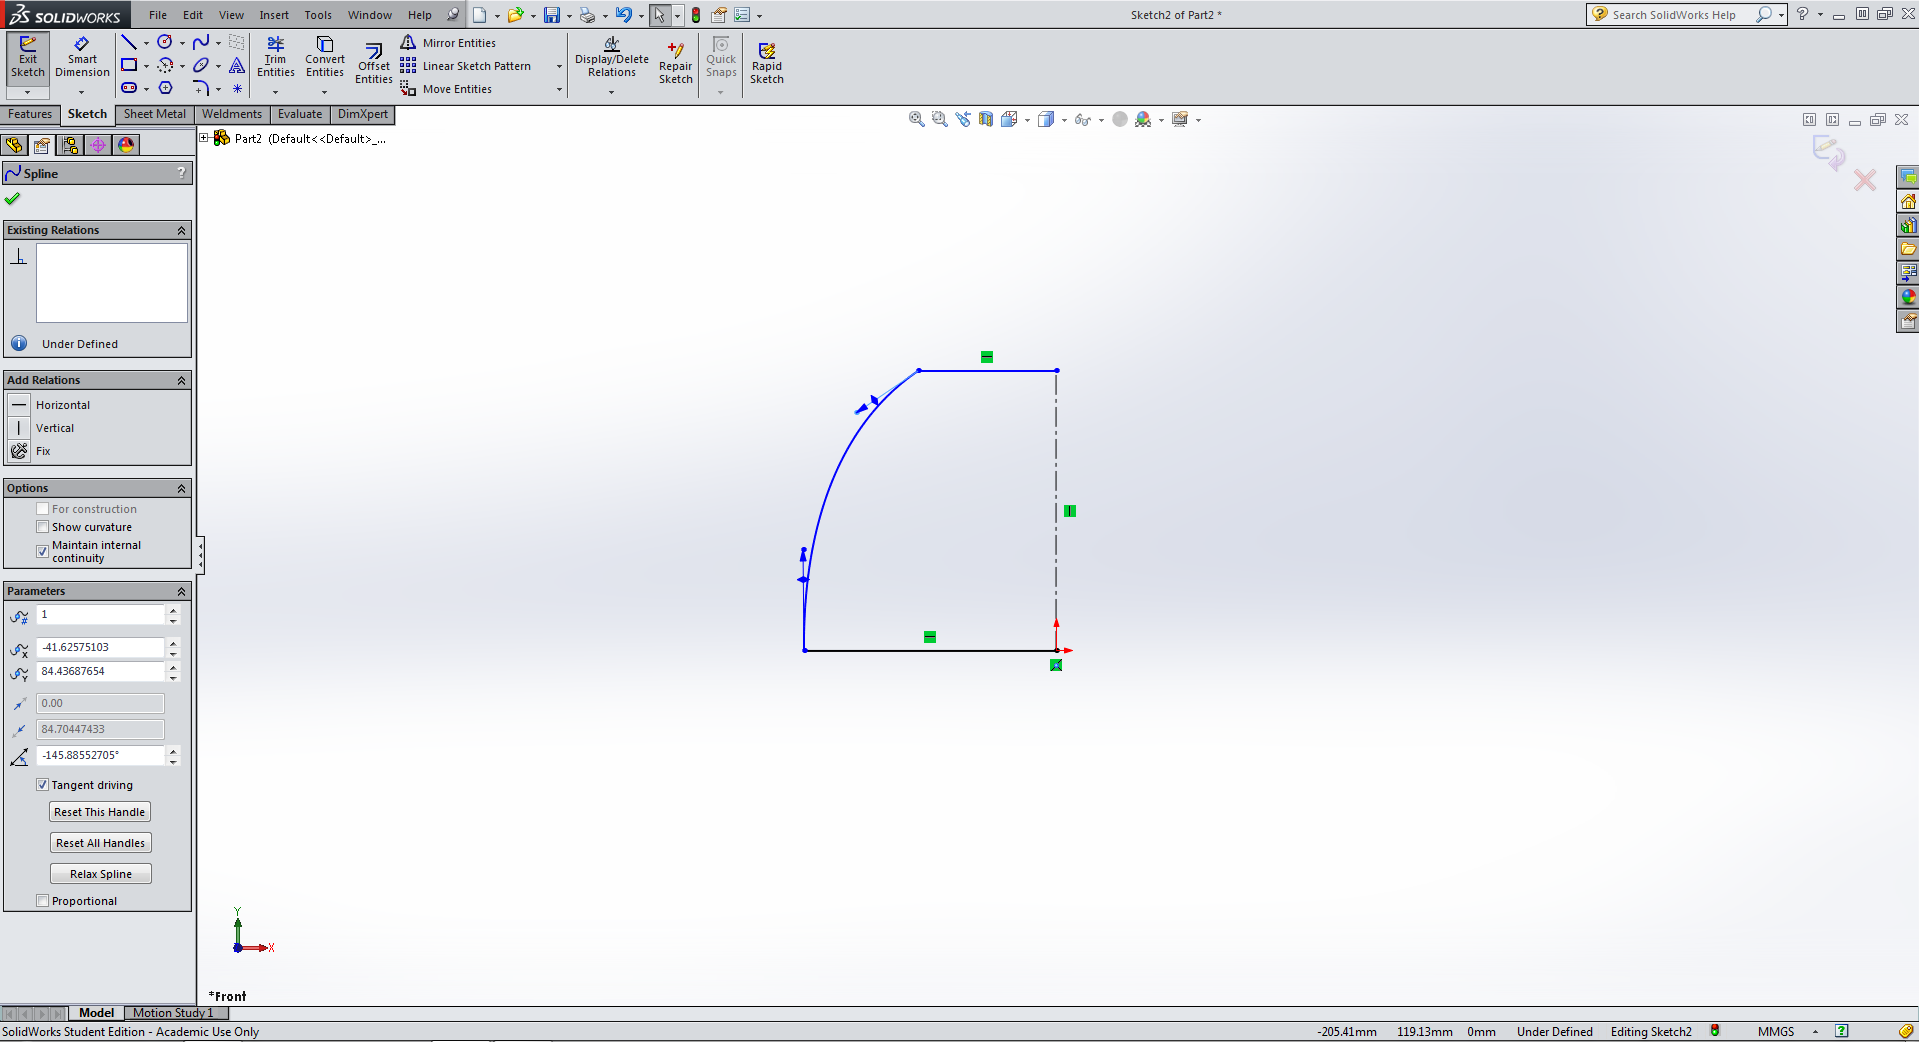The height and width of the screenshot is (1042, 1919).
Task: Select the Spline sketch tool
Action: click(201, 42)
